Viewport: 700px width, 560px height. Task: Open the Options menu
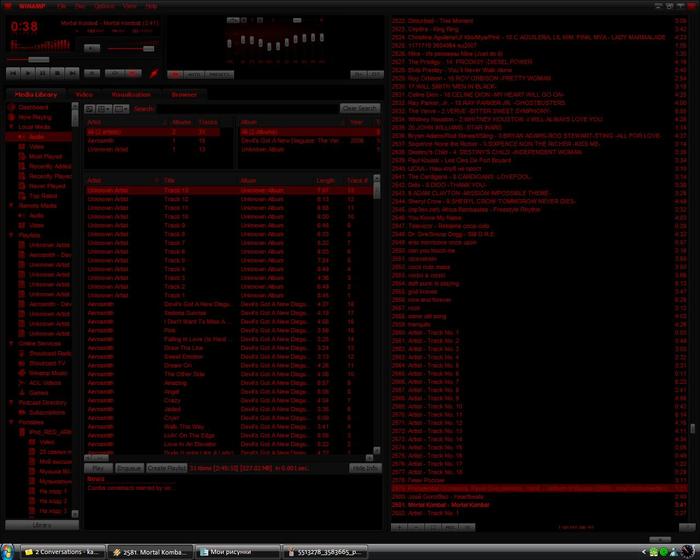coord(104,6)
